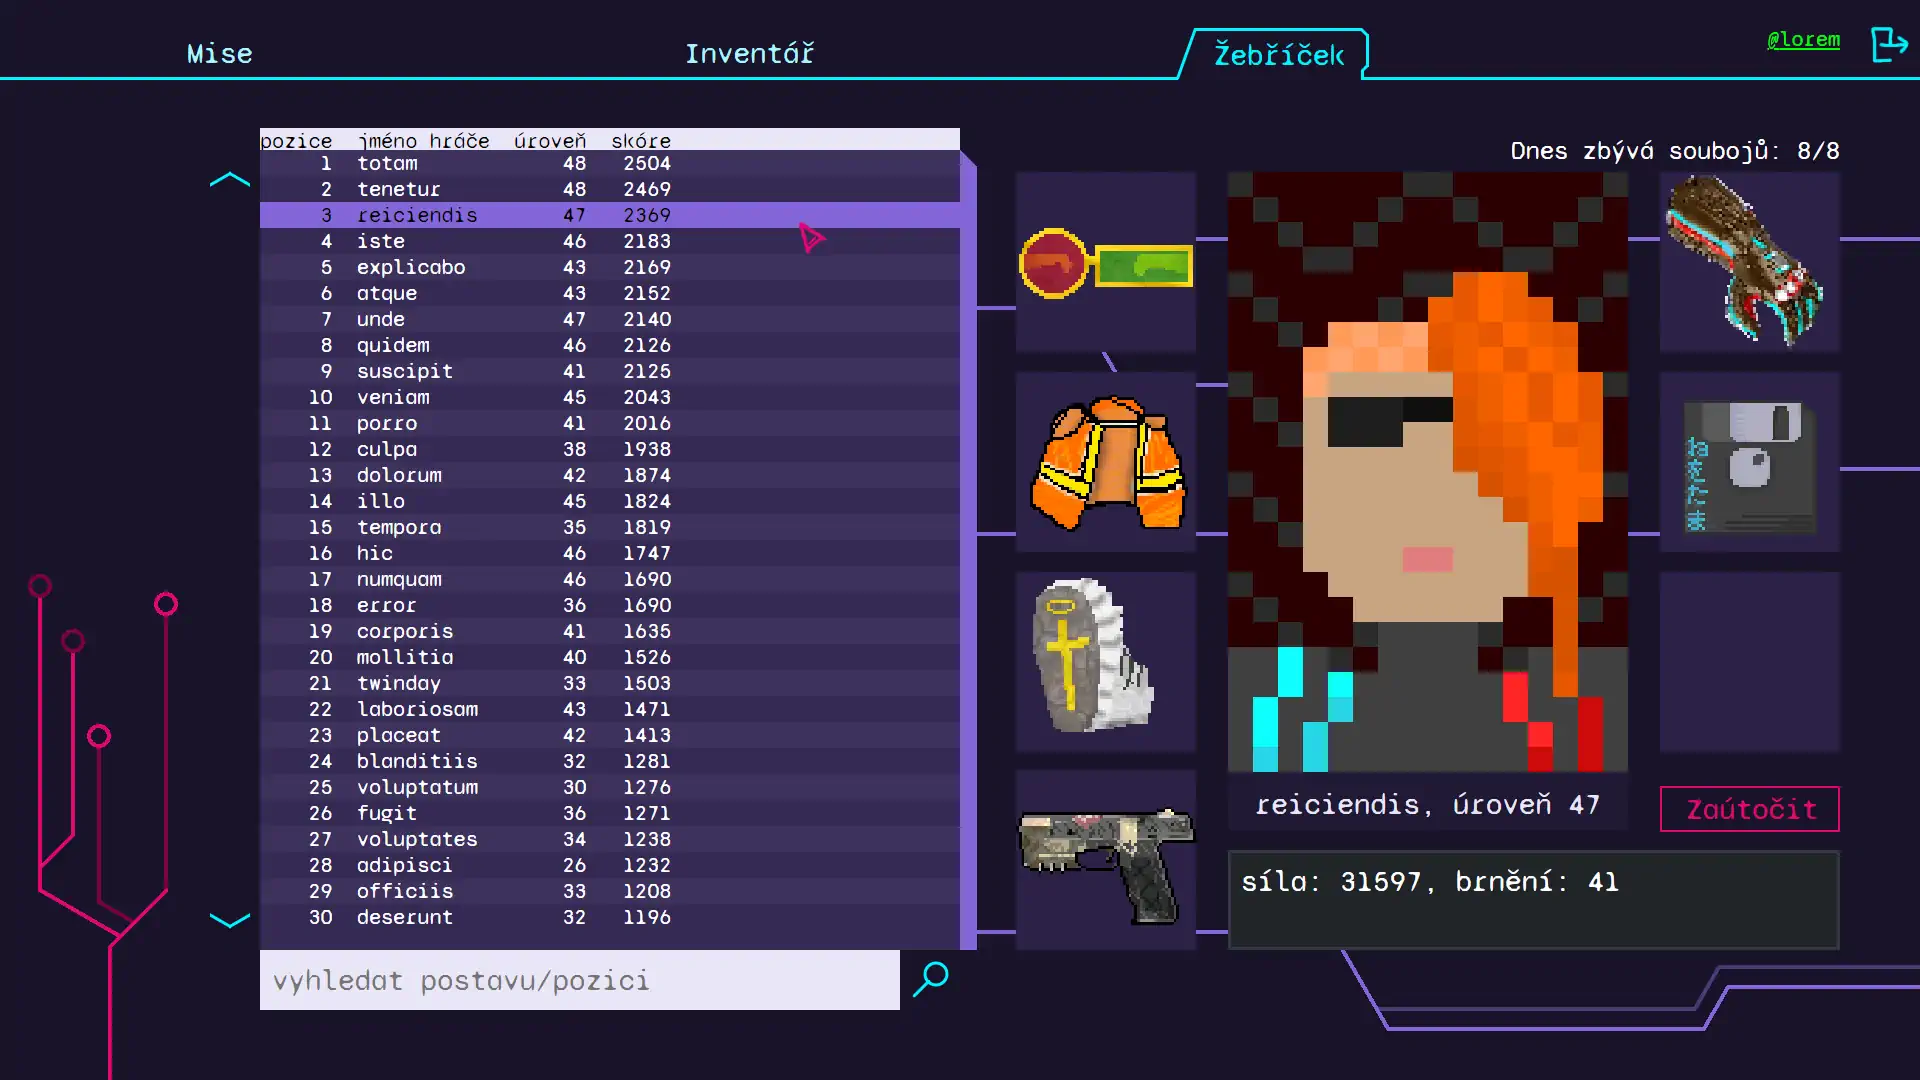Select the orange safety vest item
Screen dimensions: 1920x1080
(x=1106, y=462)
